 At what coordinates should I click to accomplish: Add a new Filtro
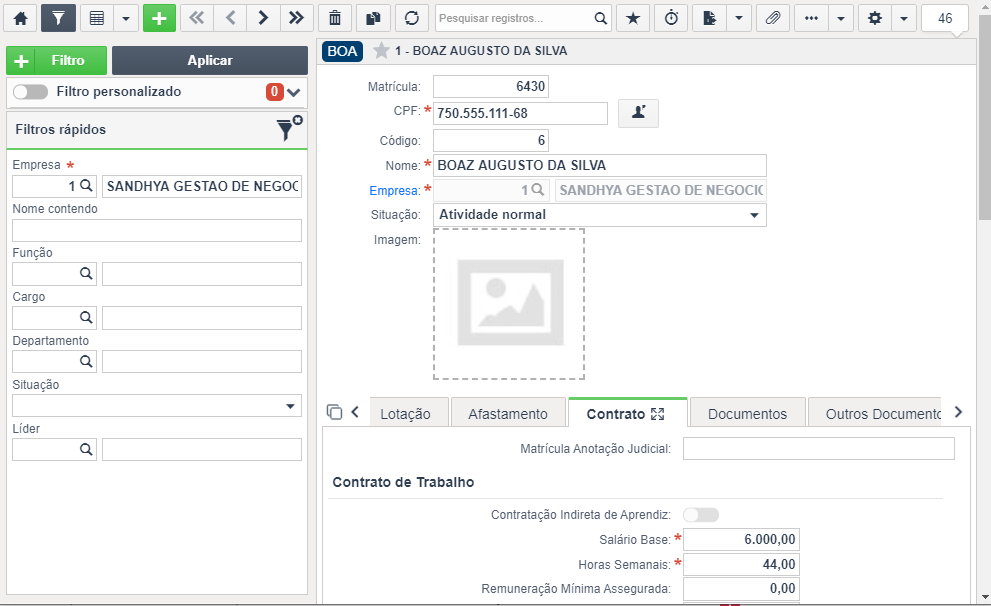point(56,61)
